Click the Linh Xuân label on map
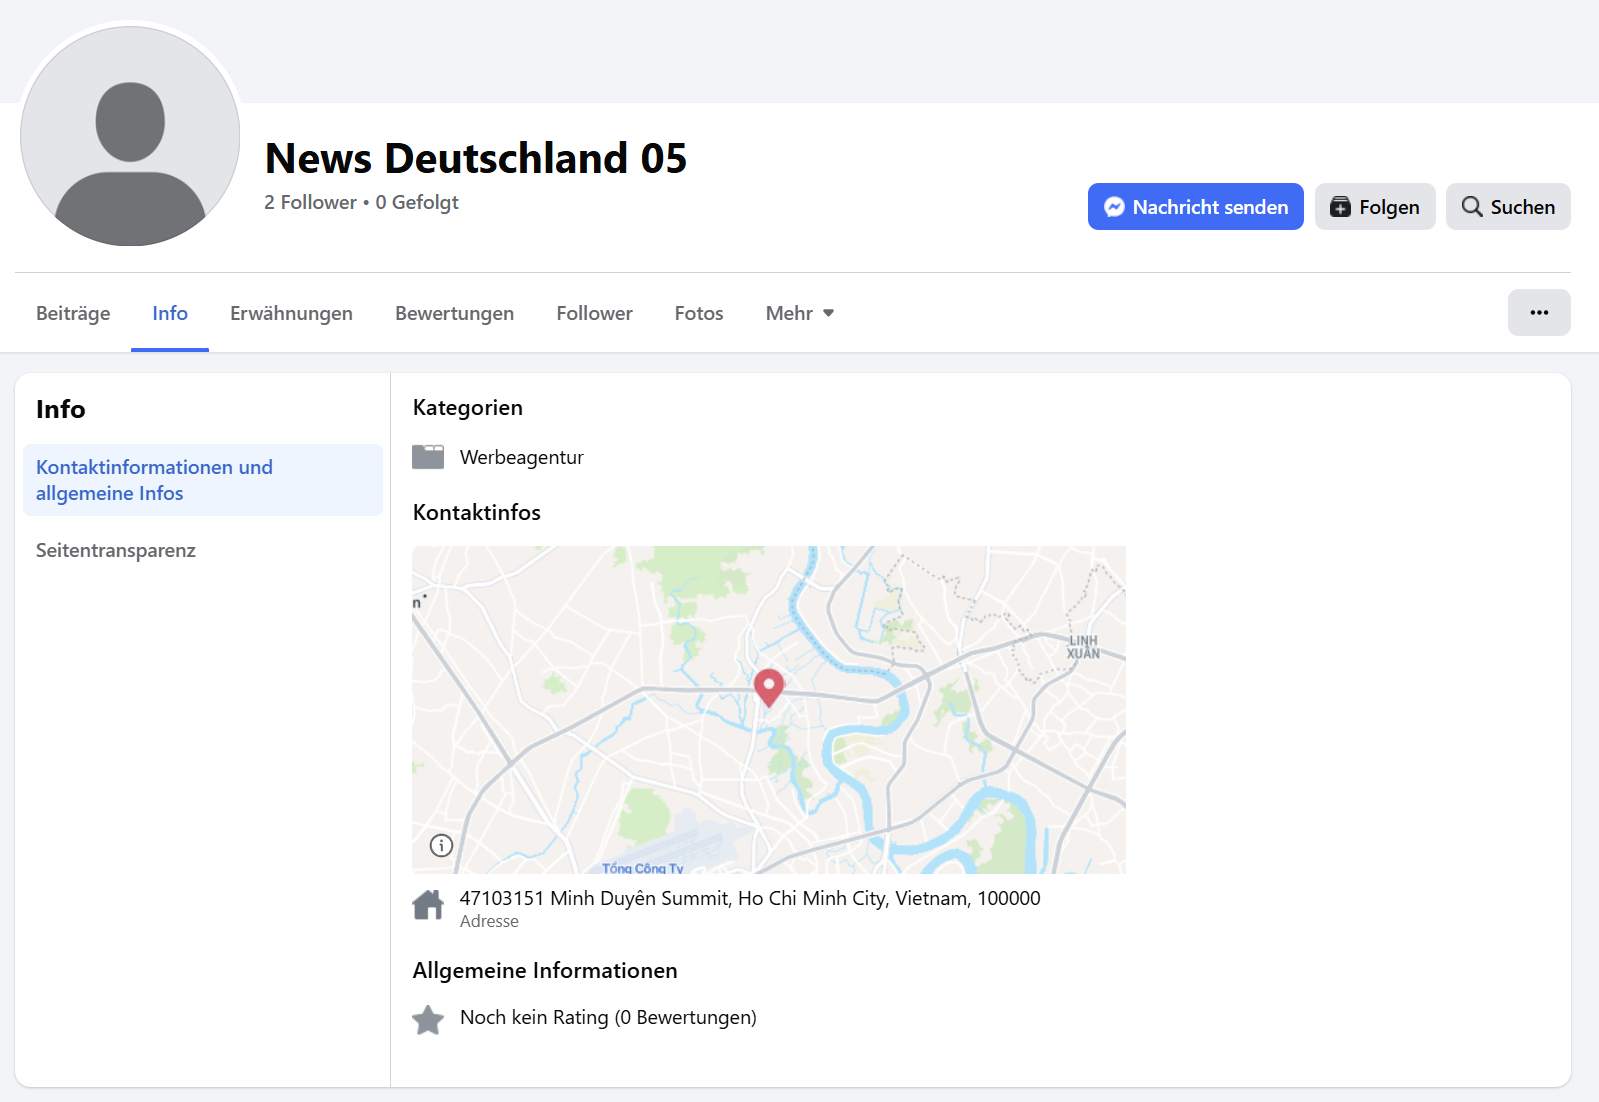The height and width of the screenshot is (1102, 1599). coord(1083,647)
